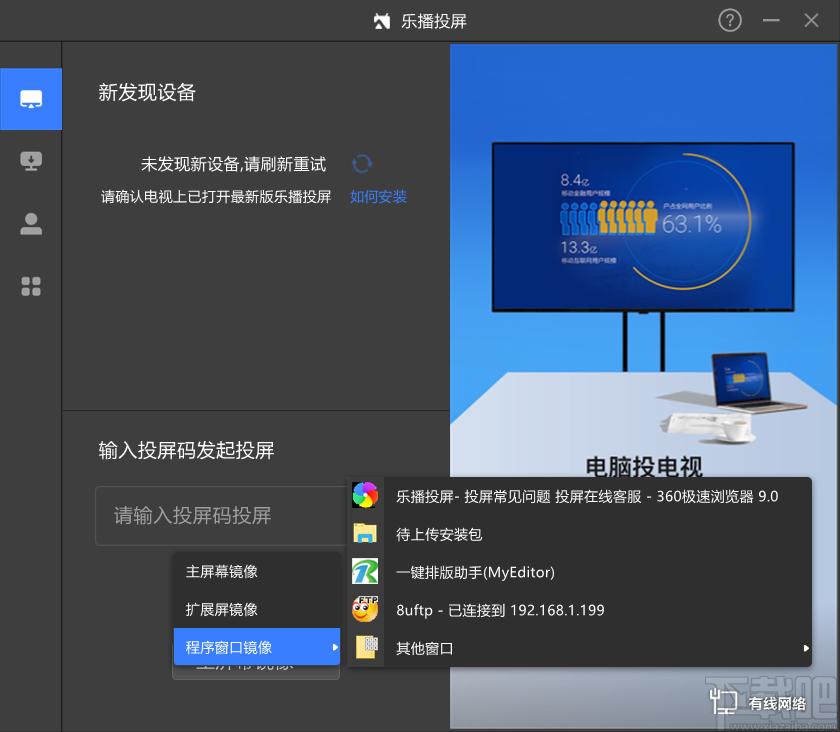Click the 其他窗口 notepad icon
This screenshot has height=732, width=840.
click(x=366, y=647)
